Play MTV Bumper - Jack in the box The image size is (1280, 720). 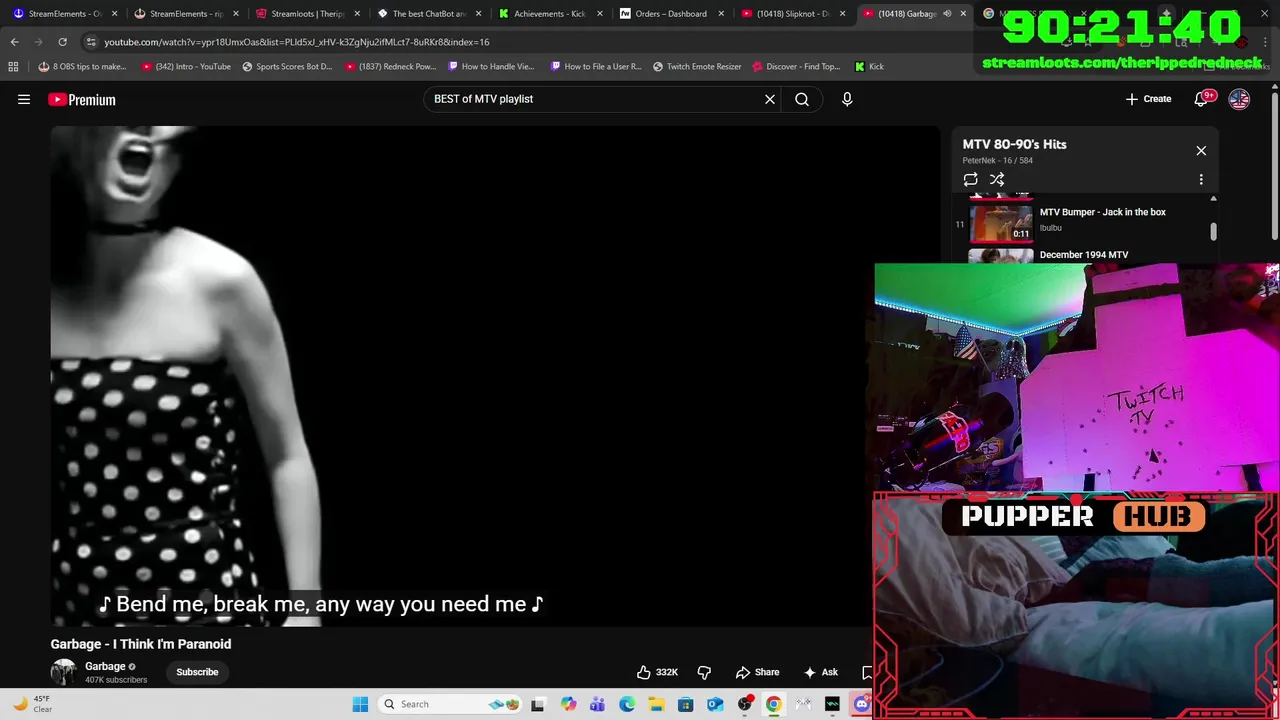coord(1085,222)
